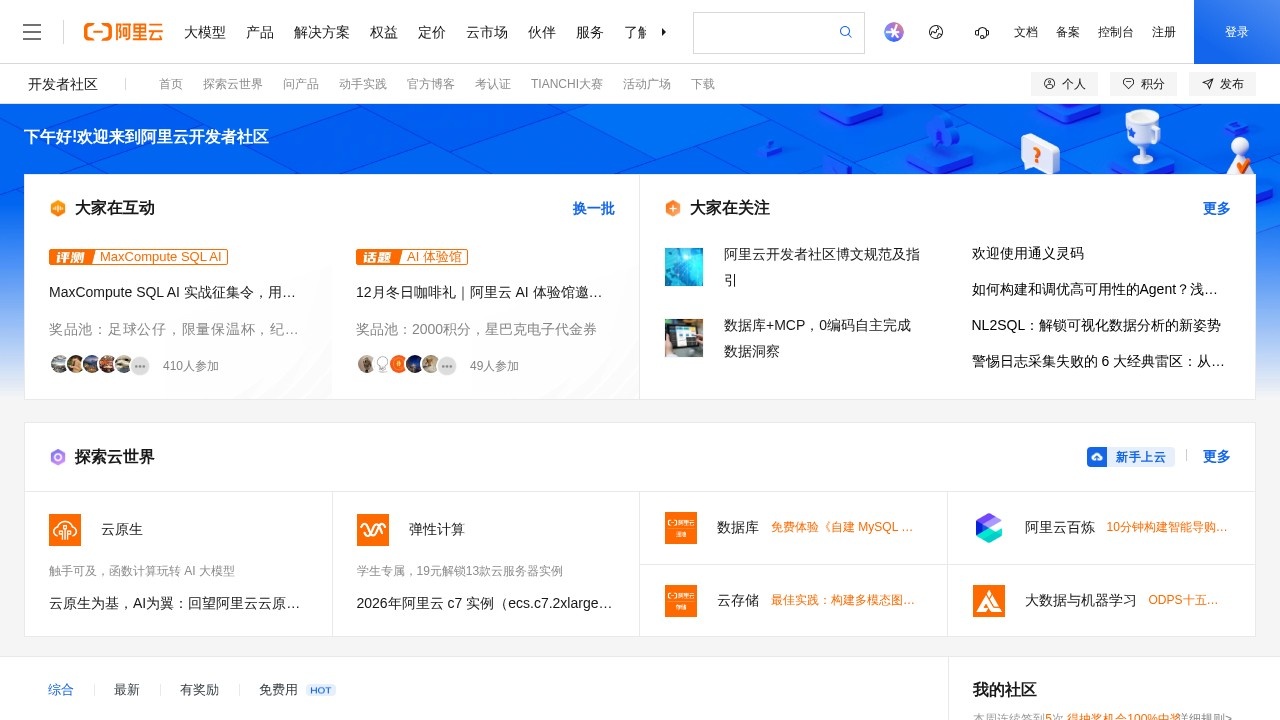Click the orange 数据库 Alibaba Cloud icon
Image resolution: width=1280 pixels, height=720 pixels.
click(681, 527)
